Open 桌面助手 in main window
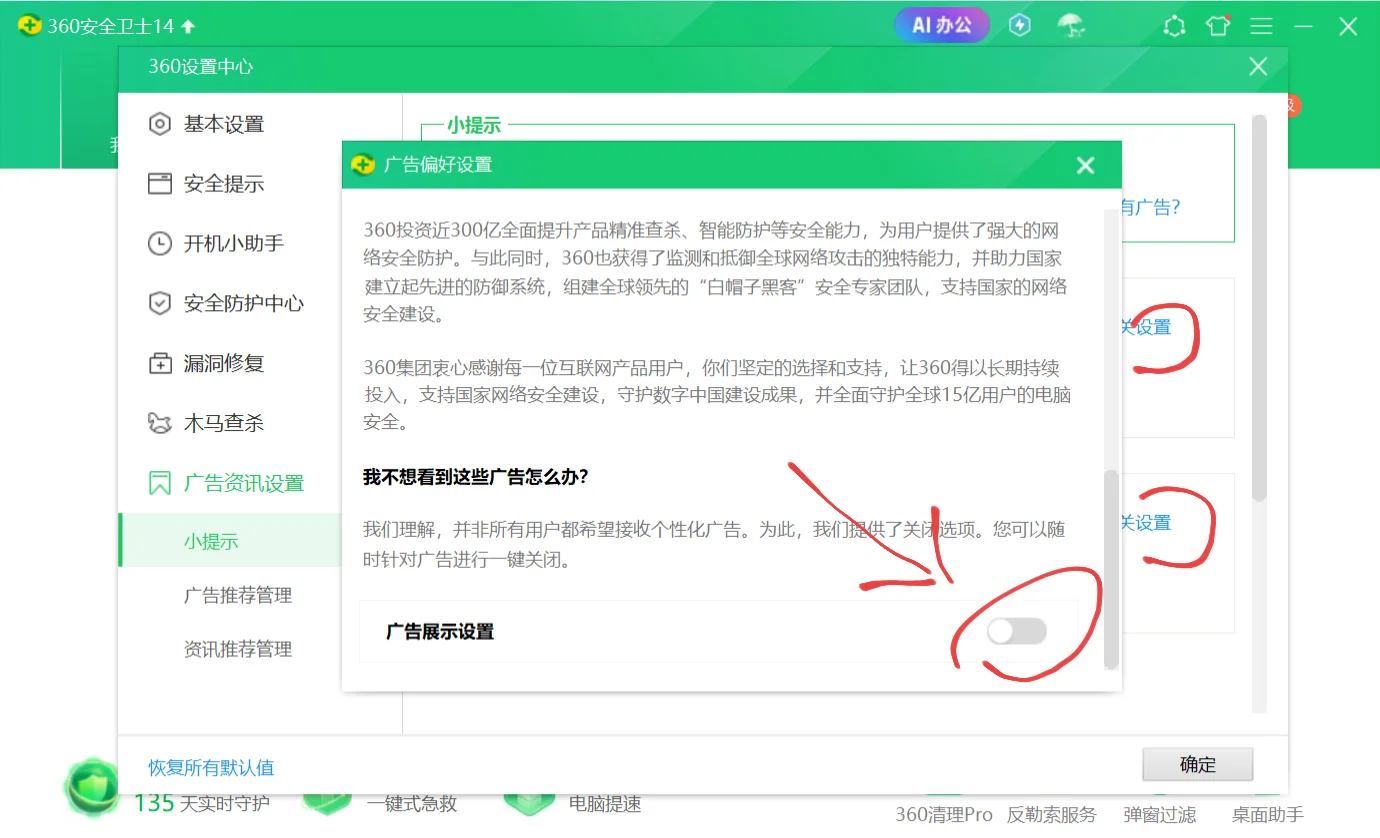Viewport: 1380px width, 838px height. click(x=1267, y=815)
